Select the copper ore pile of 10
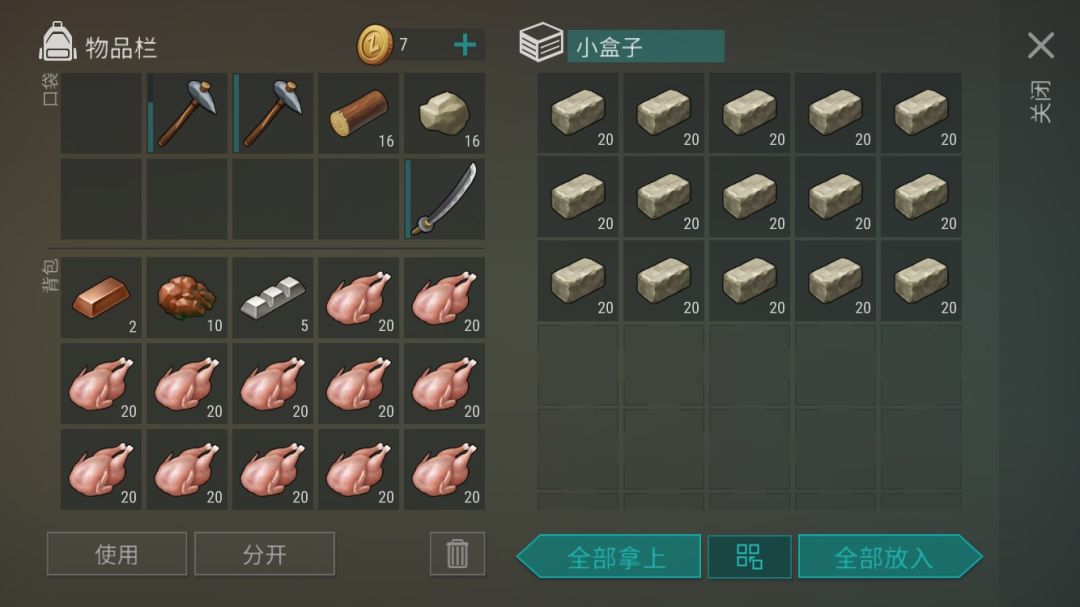 pyautogui.click(x=187, y=298)
